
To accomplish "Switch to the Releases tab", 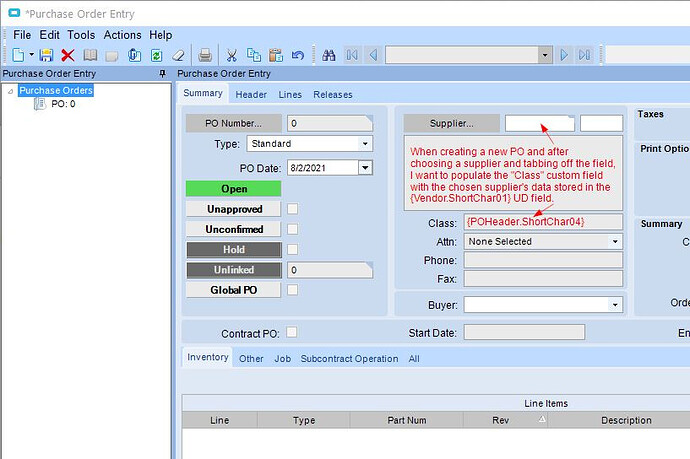I will click(x=333, y=95).
